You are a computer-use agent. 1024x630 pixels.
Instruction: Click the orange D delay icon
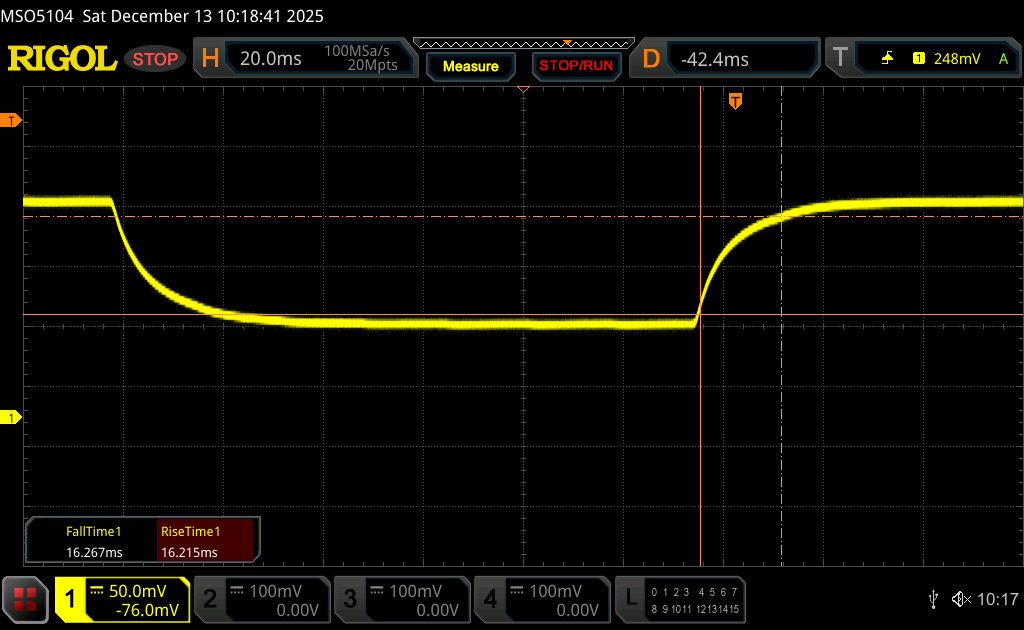[651, 58]
